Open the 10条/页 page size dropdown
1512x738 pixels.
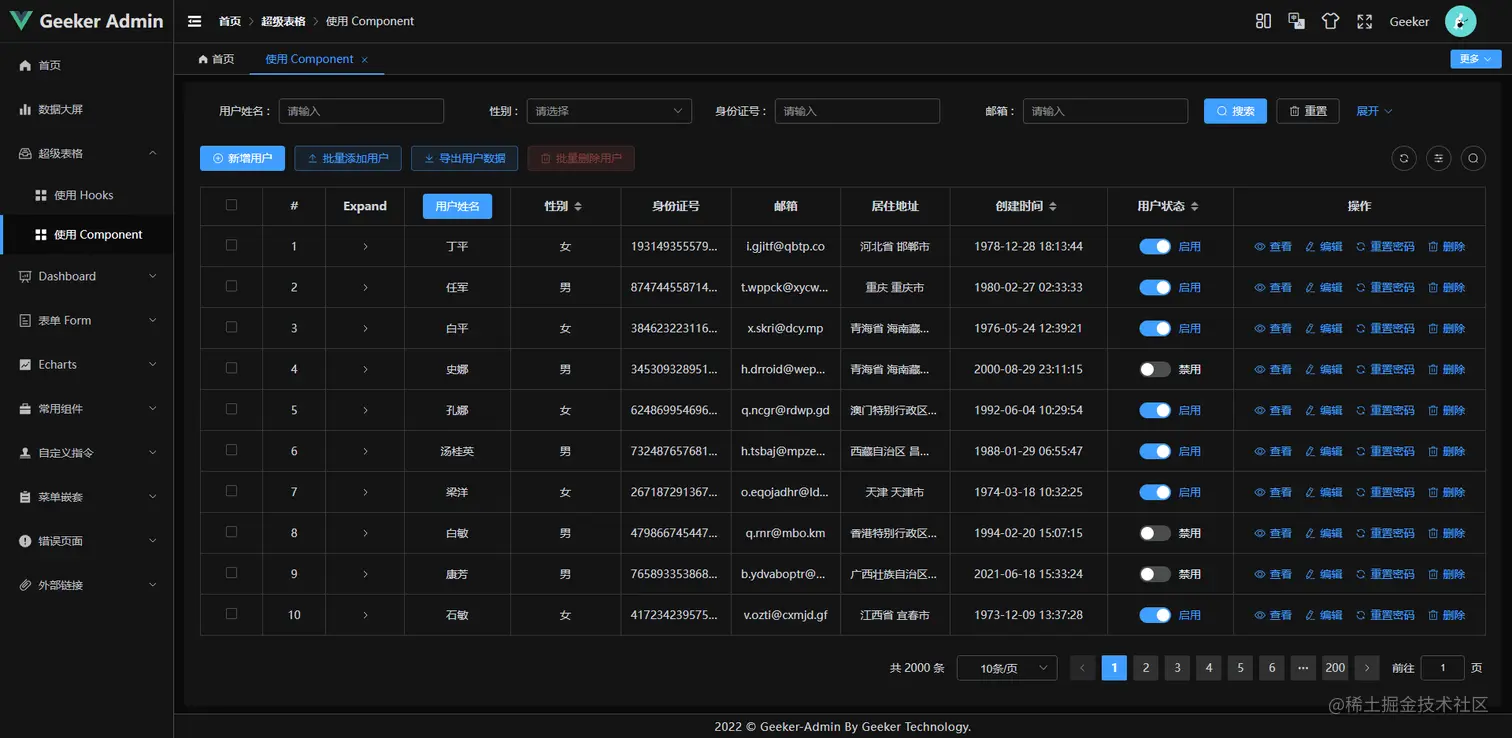1006,668
